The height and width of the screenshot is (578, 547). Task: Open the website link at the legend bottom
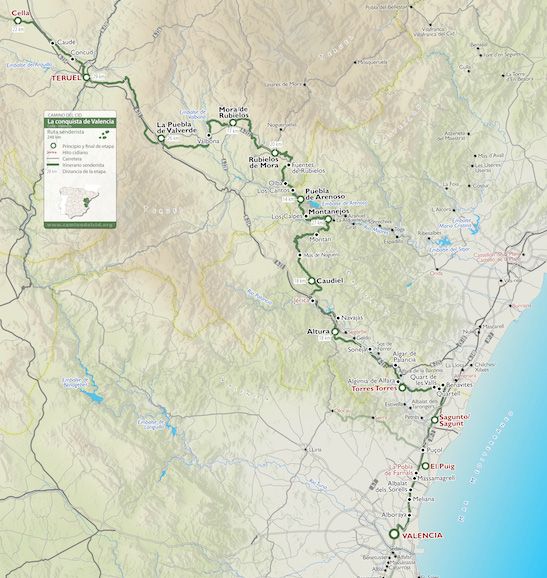click(x=80, y=224)
